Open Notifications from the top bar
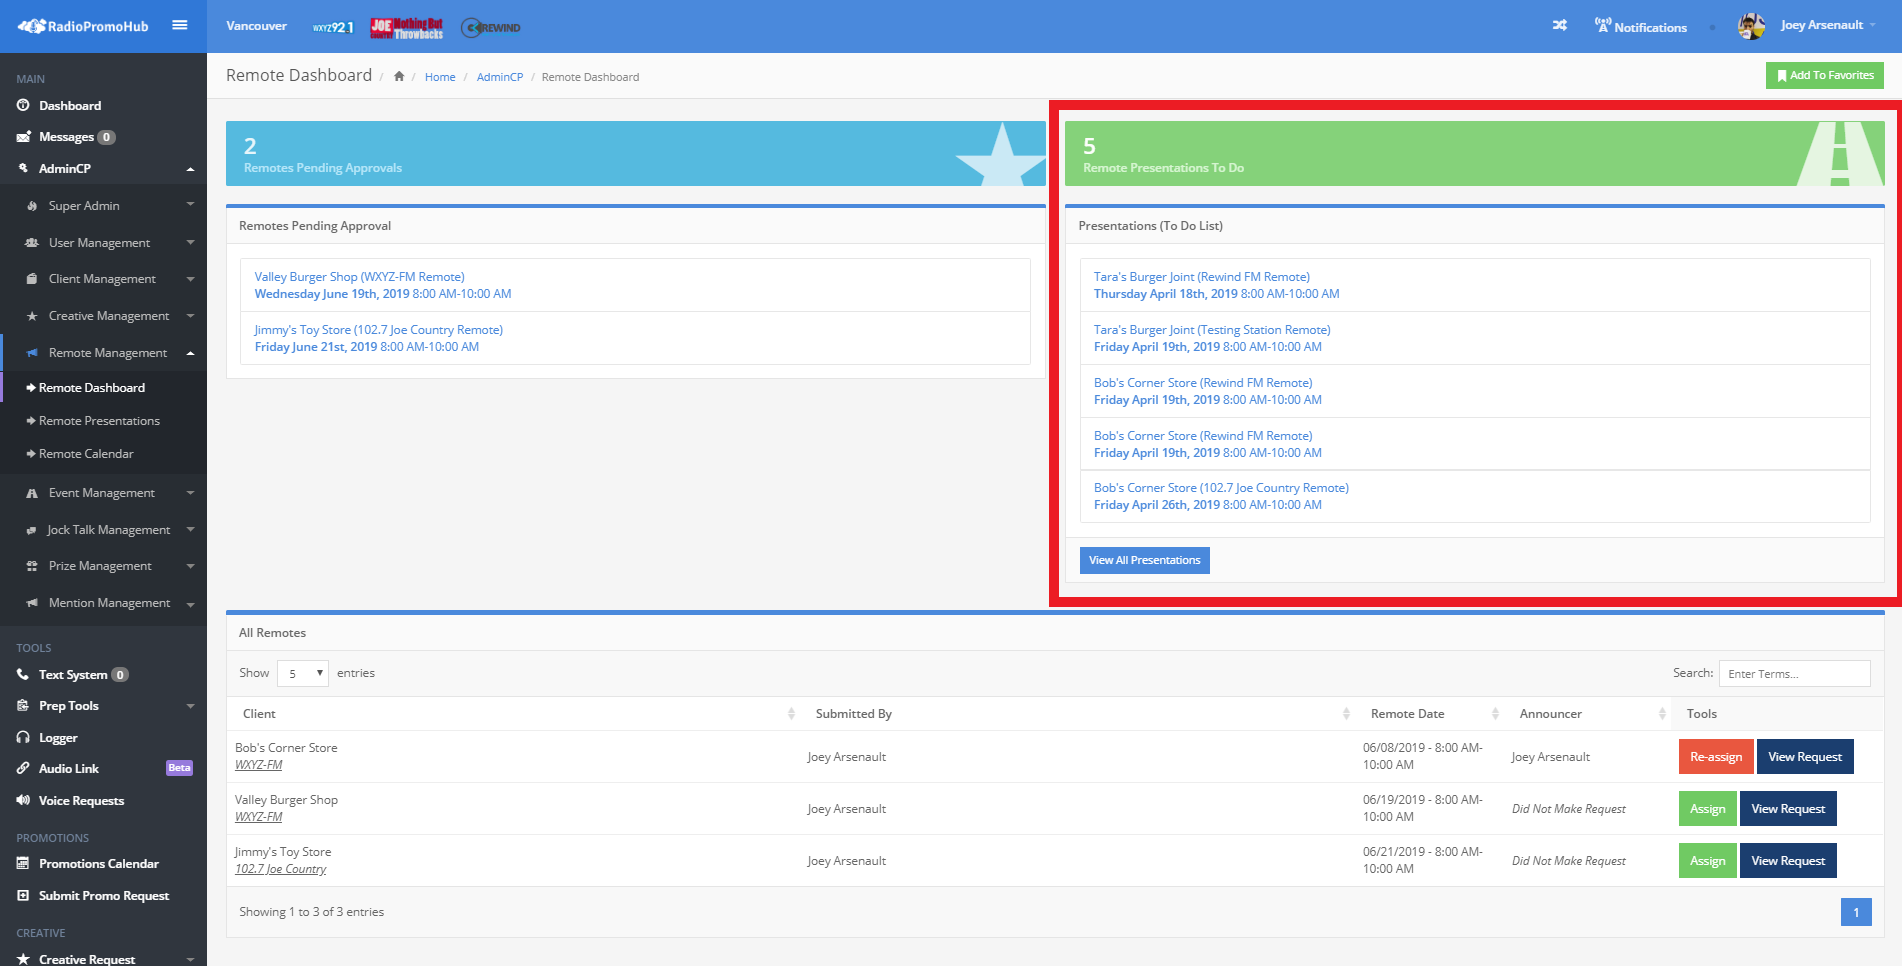Image resolution: width=1902 pixels, height=966 pixels. click(x=1640, y=27)
